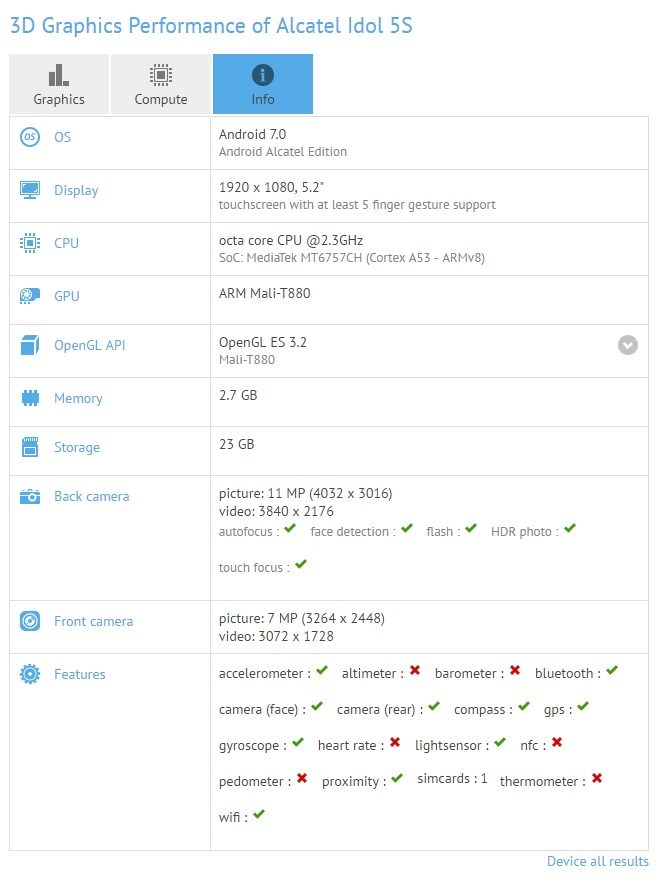Image resolution: width=659 pixels, height=885 pixels.
Task: Open the Device all results link
Action: click(597, 861)
